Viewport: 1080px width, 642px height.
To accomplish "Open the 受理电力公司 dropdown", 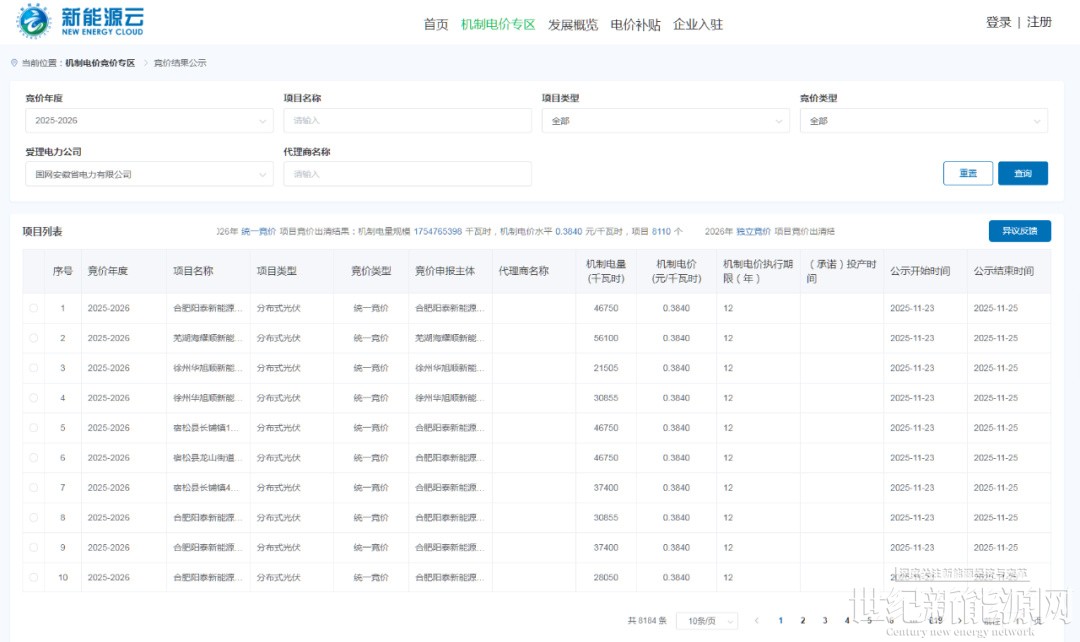I will [148, 174].
